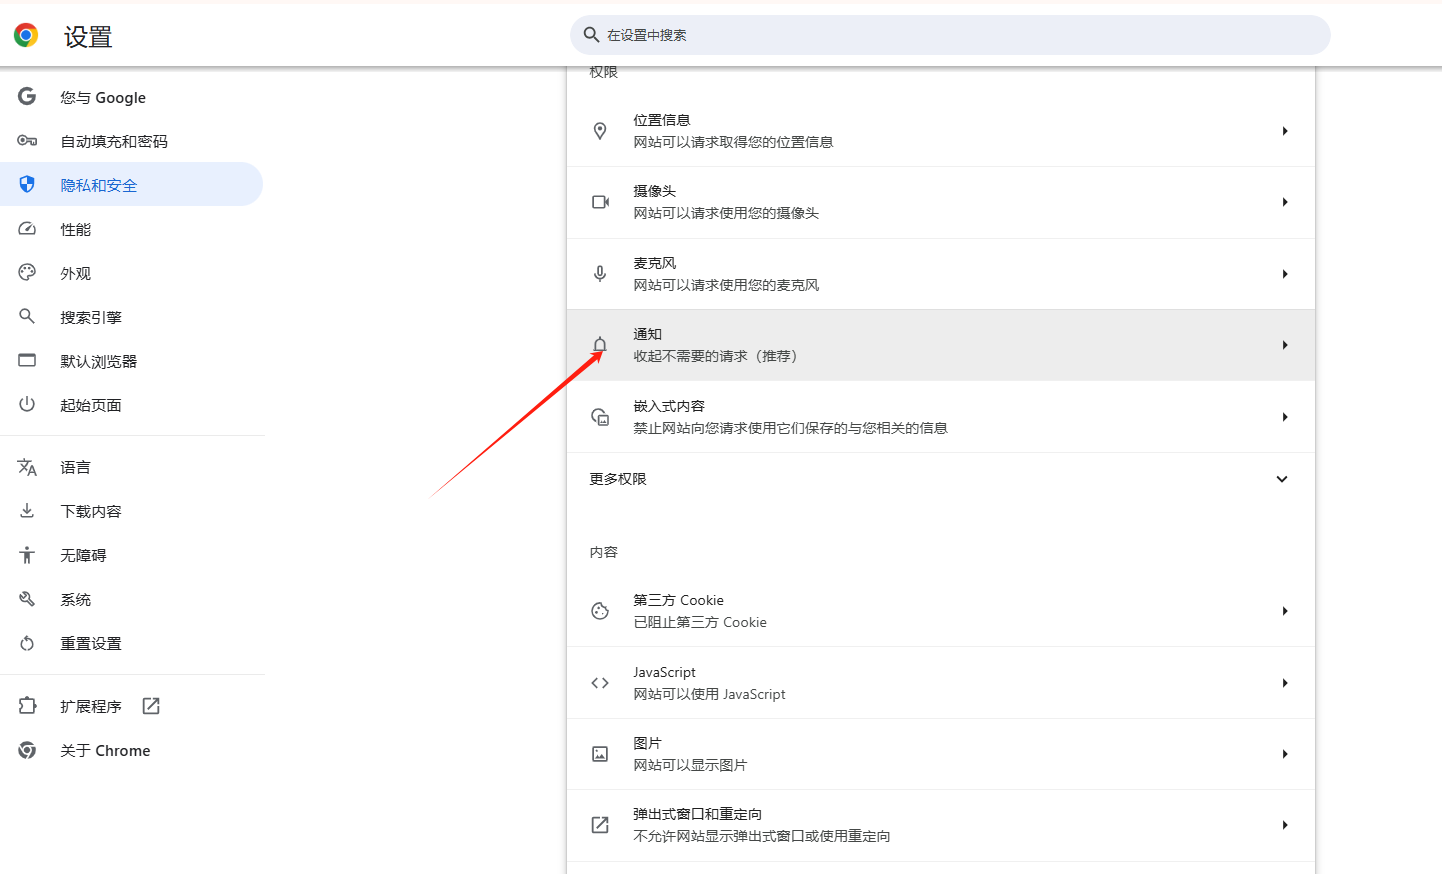Click the download icon for 下载内容
The width and height of the screenshot is (1442, 874).
(27, 511)
